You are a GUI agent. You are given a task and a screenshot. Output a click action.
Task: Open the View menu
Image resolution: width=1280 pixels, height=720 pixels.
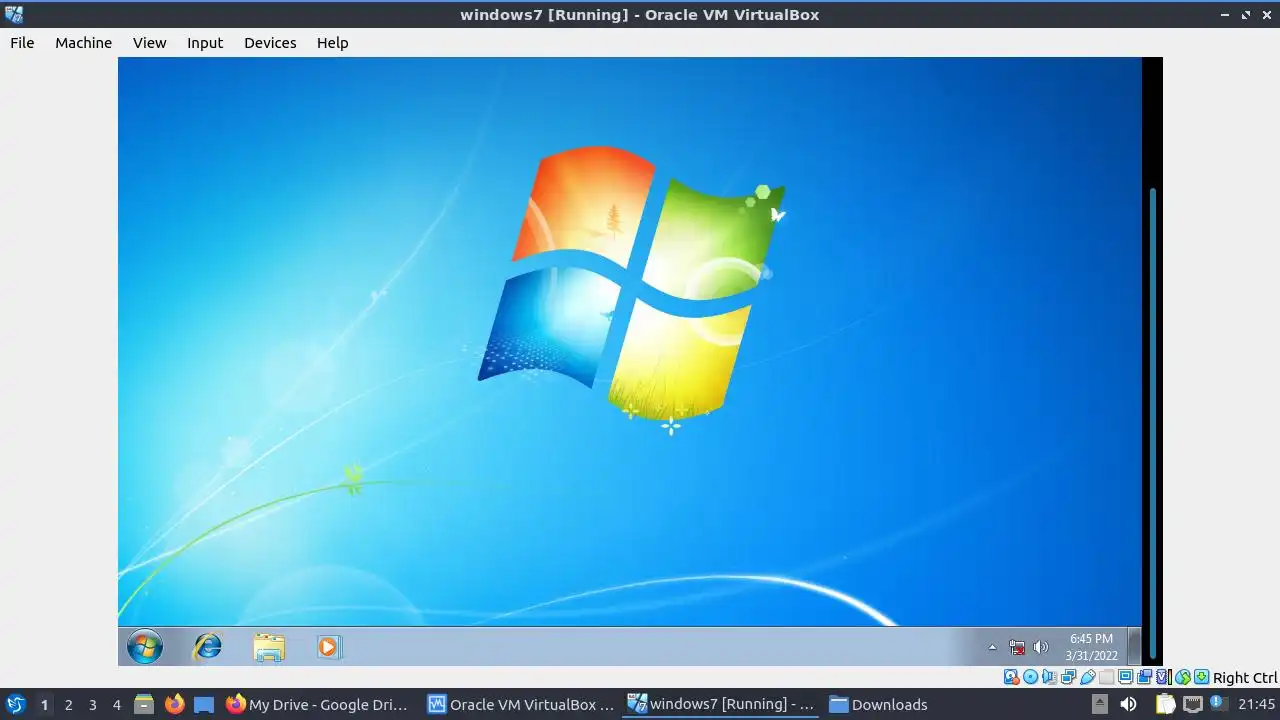pyautogui.click(x=150, y=43)
